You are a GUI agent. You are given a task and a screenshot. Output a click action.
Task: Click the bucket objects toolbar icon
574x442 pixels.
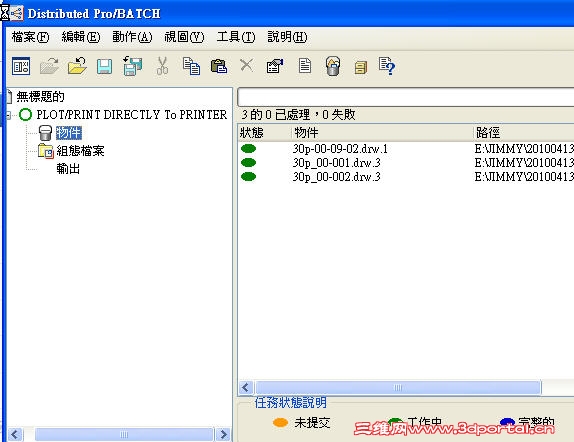(x=333, y=66)
